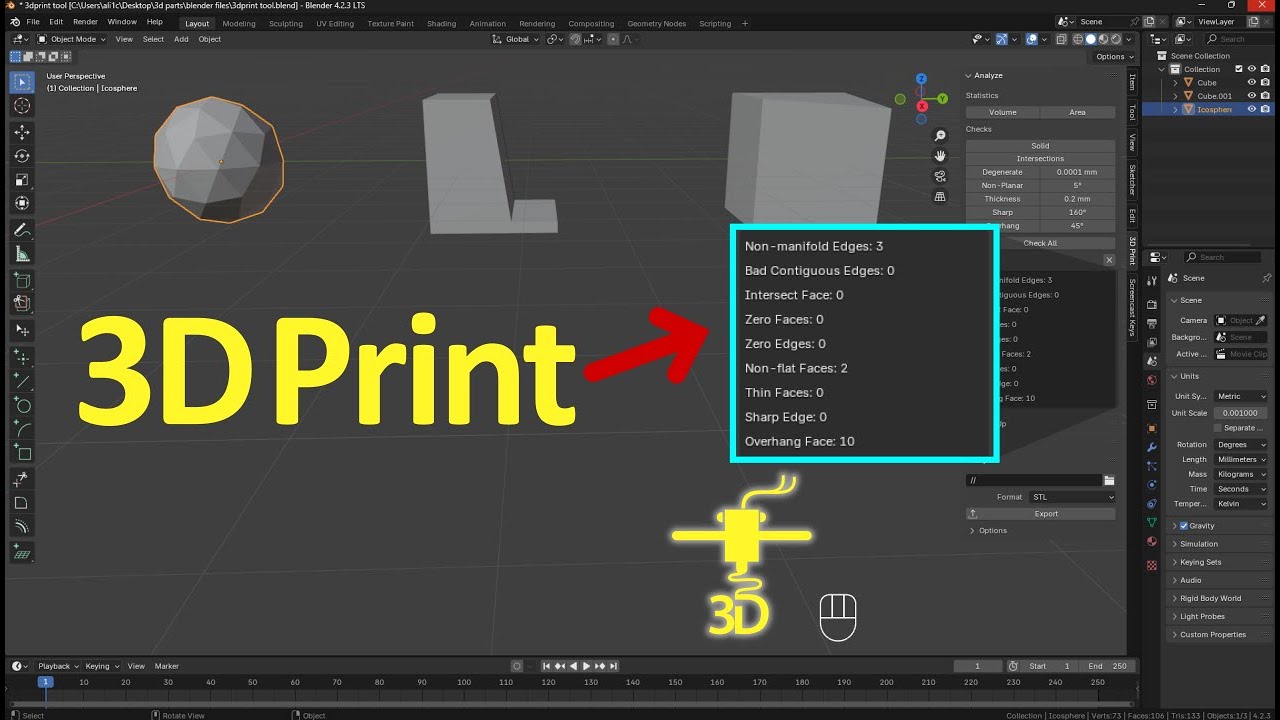The width and height of the screenshot is (1280, 720).
Task: Select the Add Cube tool
Action: [x=22, y=280]
